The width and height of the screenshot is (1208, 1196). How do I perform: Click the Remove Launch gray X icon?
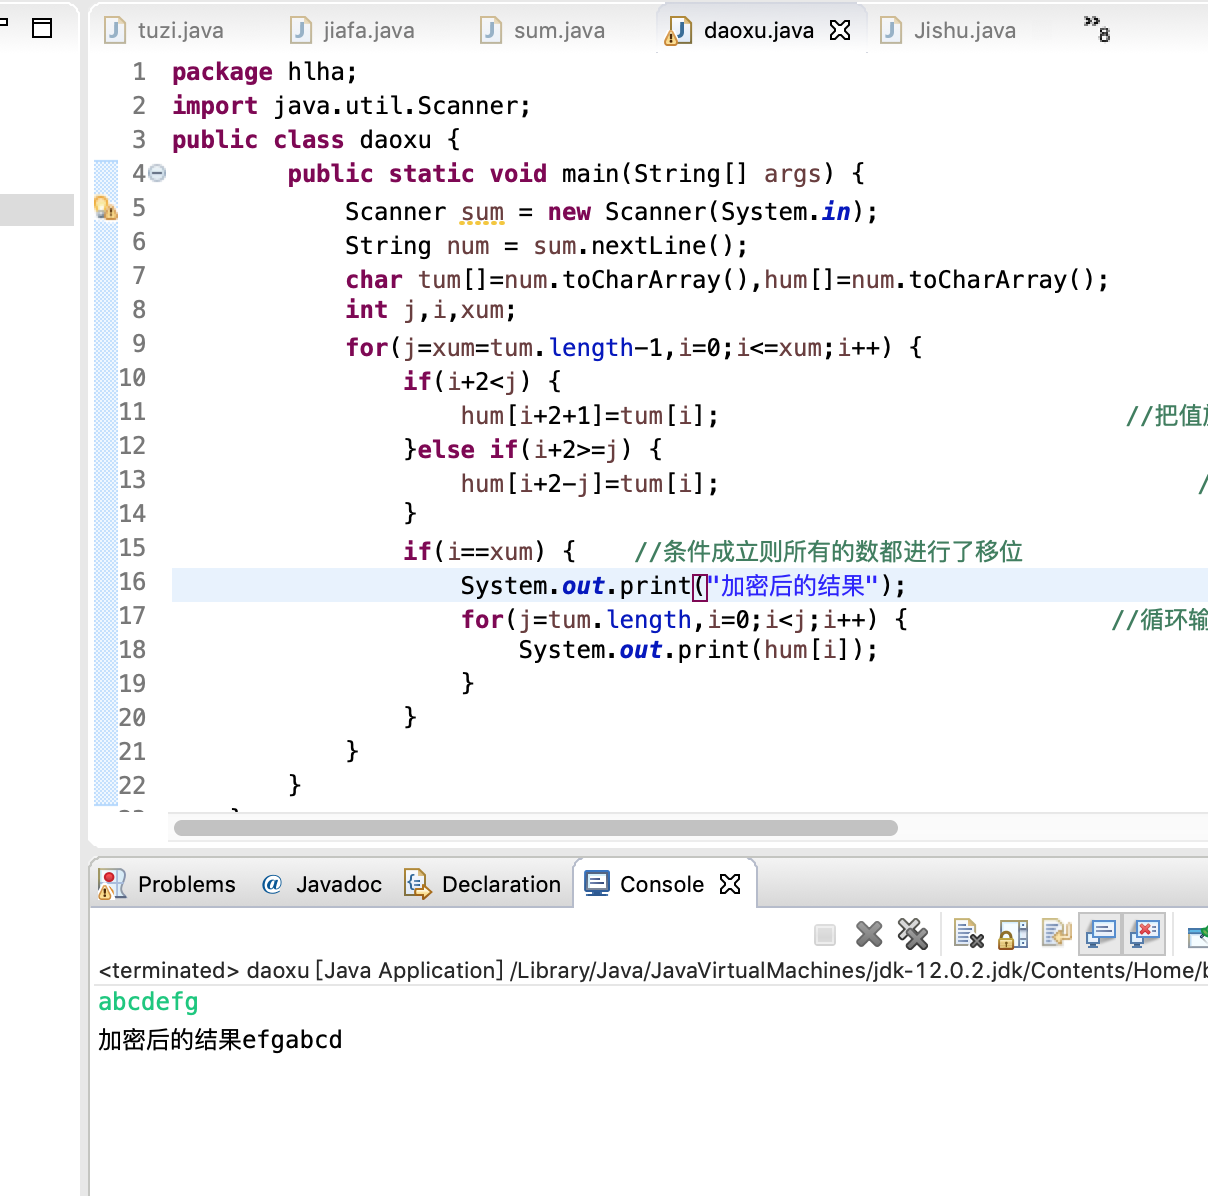(x=869, y=935)
